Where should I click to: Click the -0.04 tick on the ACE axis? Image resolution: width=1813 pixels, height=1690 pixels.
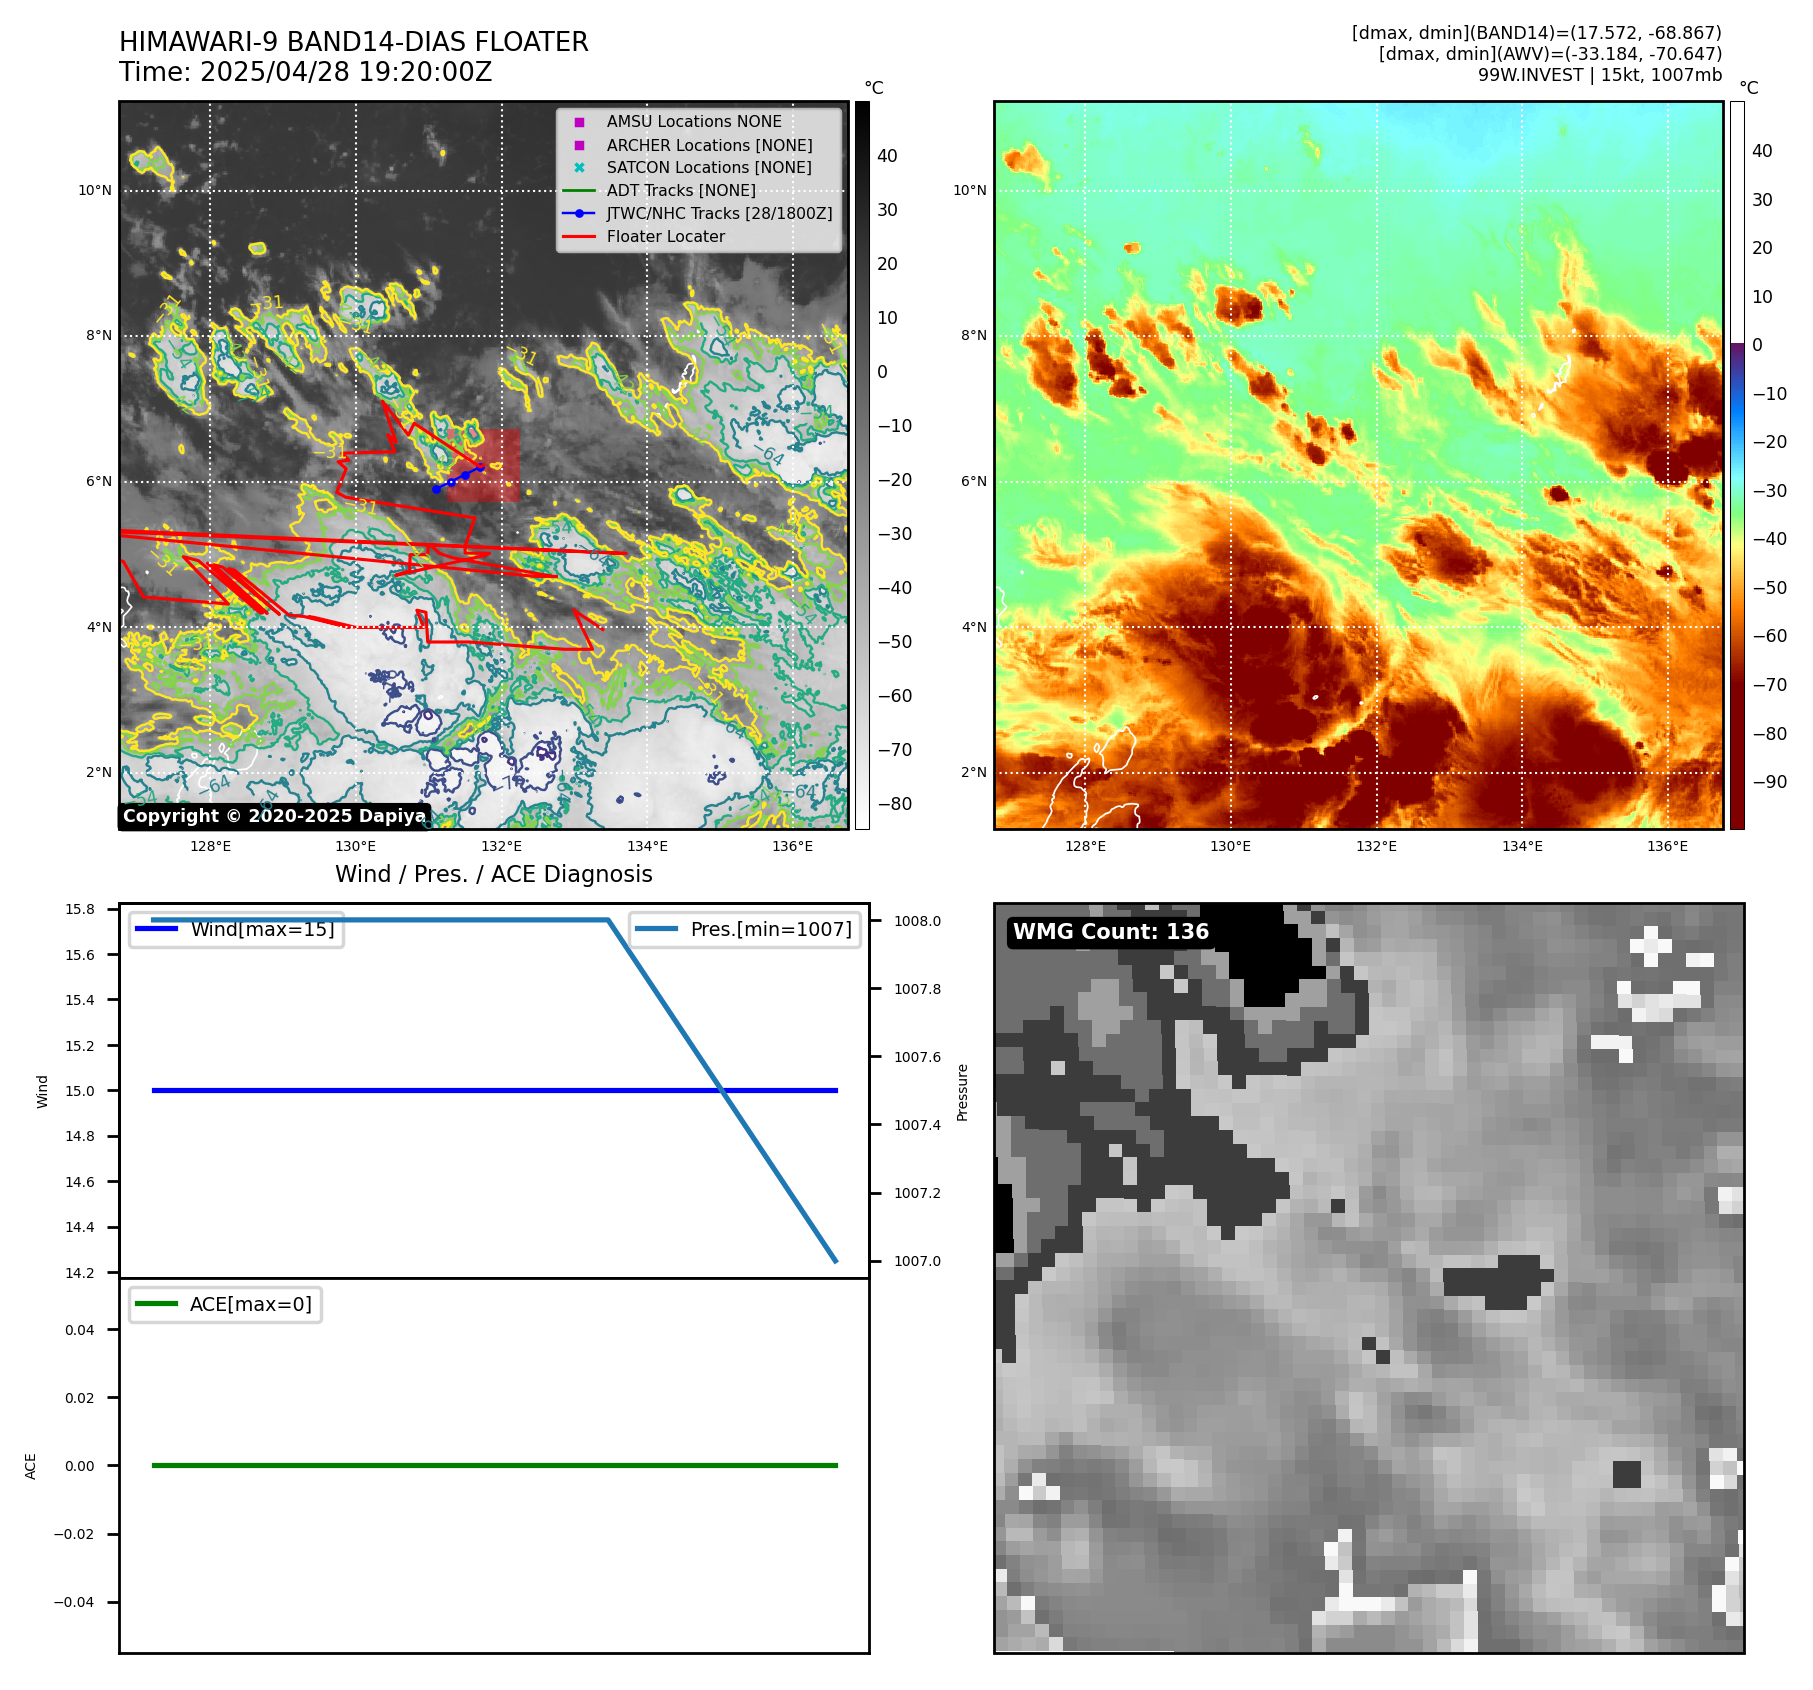74,1602
